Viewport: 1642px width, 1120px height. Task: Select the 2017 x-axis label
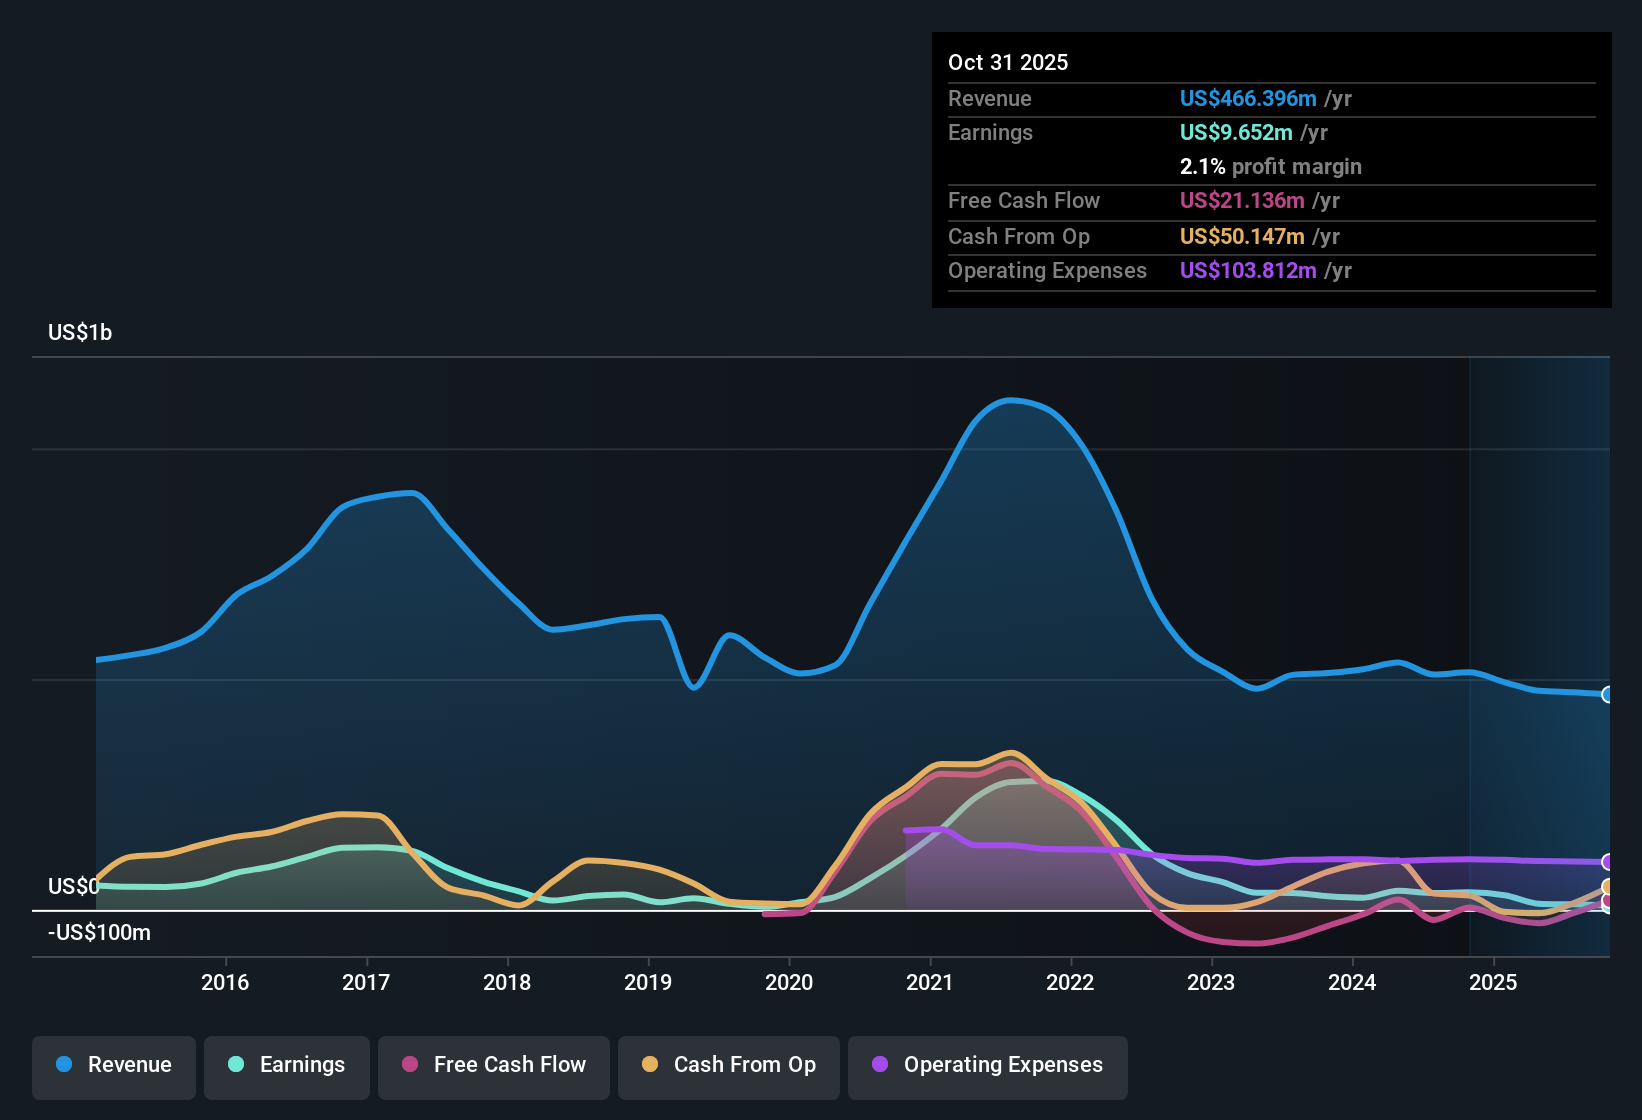pos(366,982)
